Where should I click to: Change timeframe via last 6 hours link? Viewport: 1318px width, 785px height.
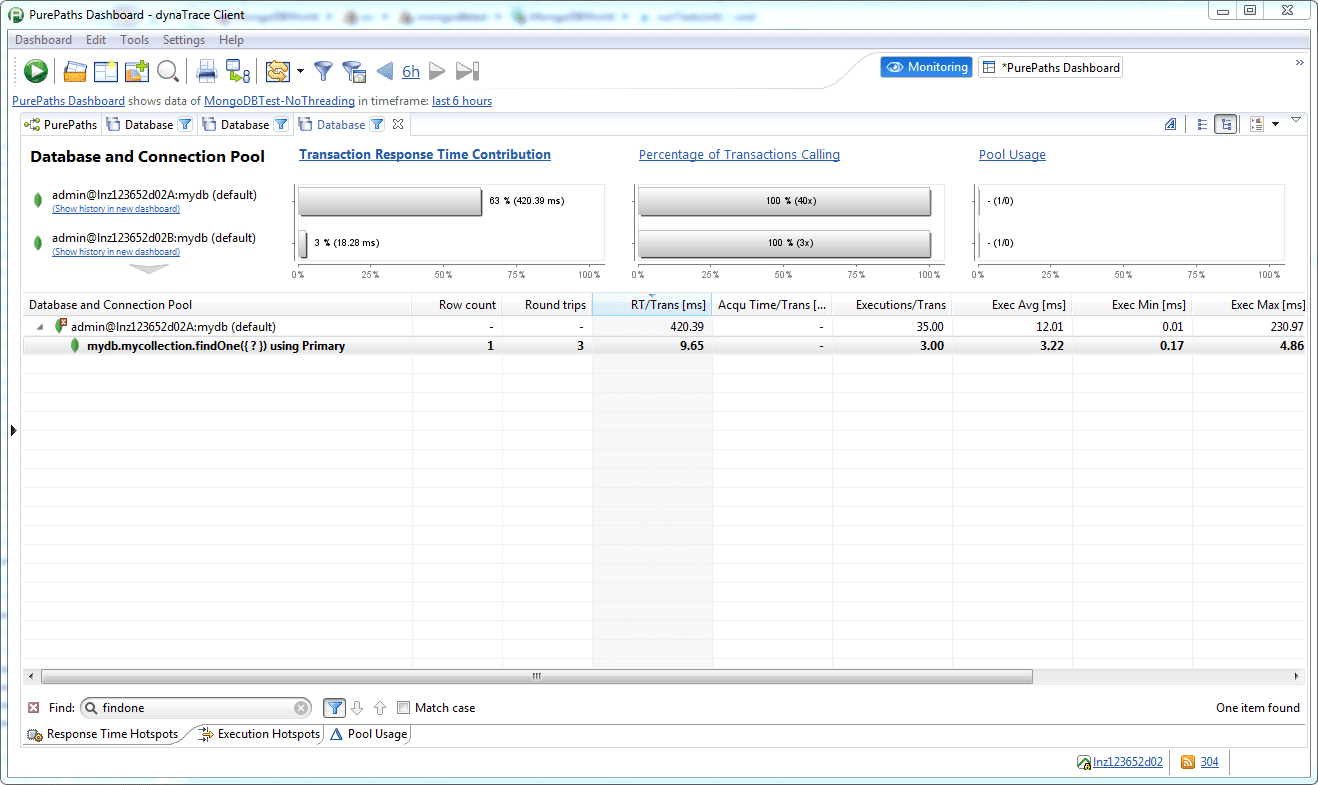[x=462, y=101]
